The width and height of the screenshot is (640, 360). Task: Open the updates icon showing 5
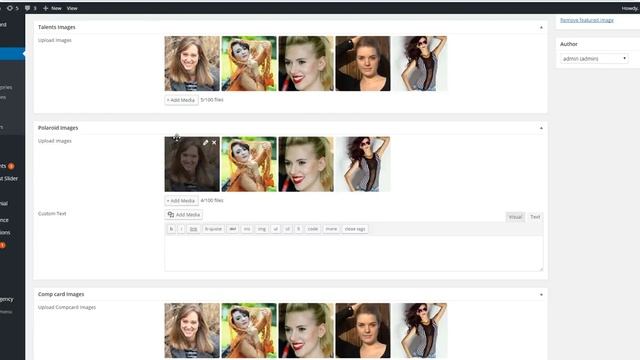click(12, 8)
